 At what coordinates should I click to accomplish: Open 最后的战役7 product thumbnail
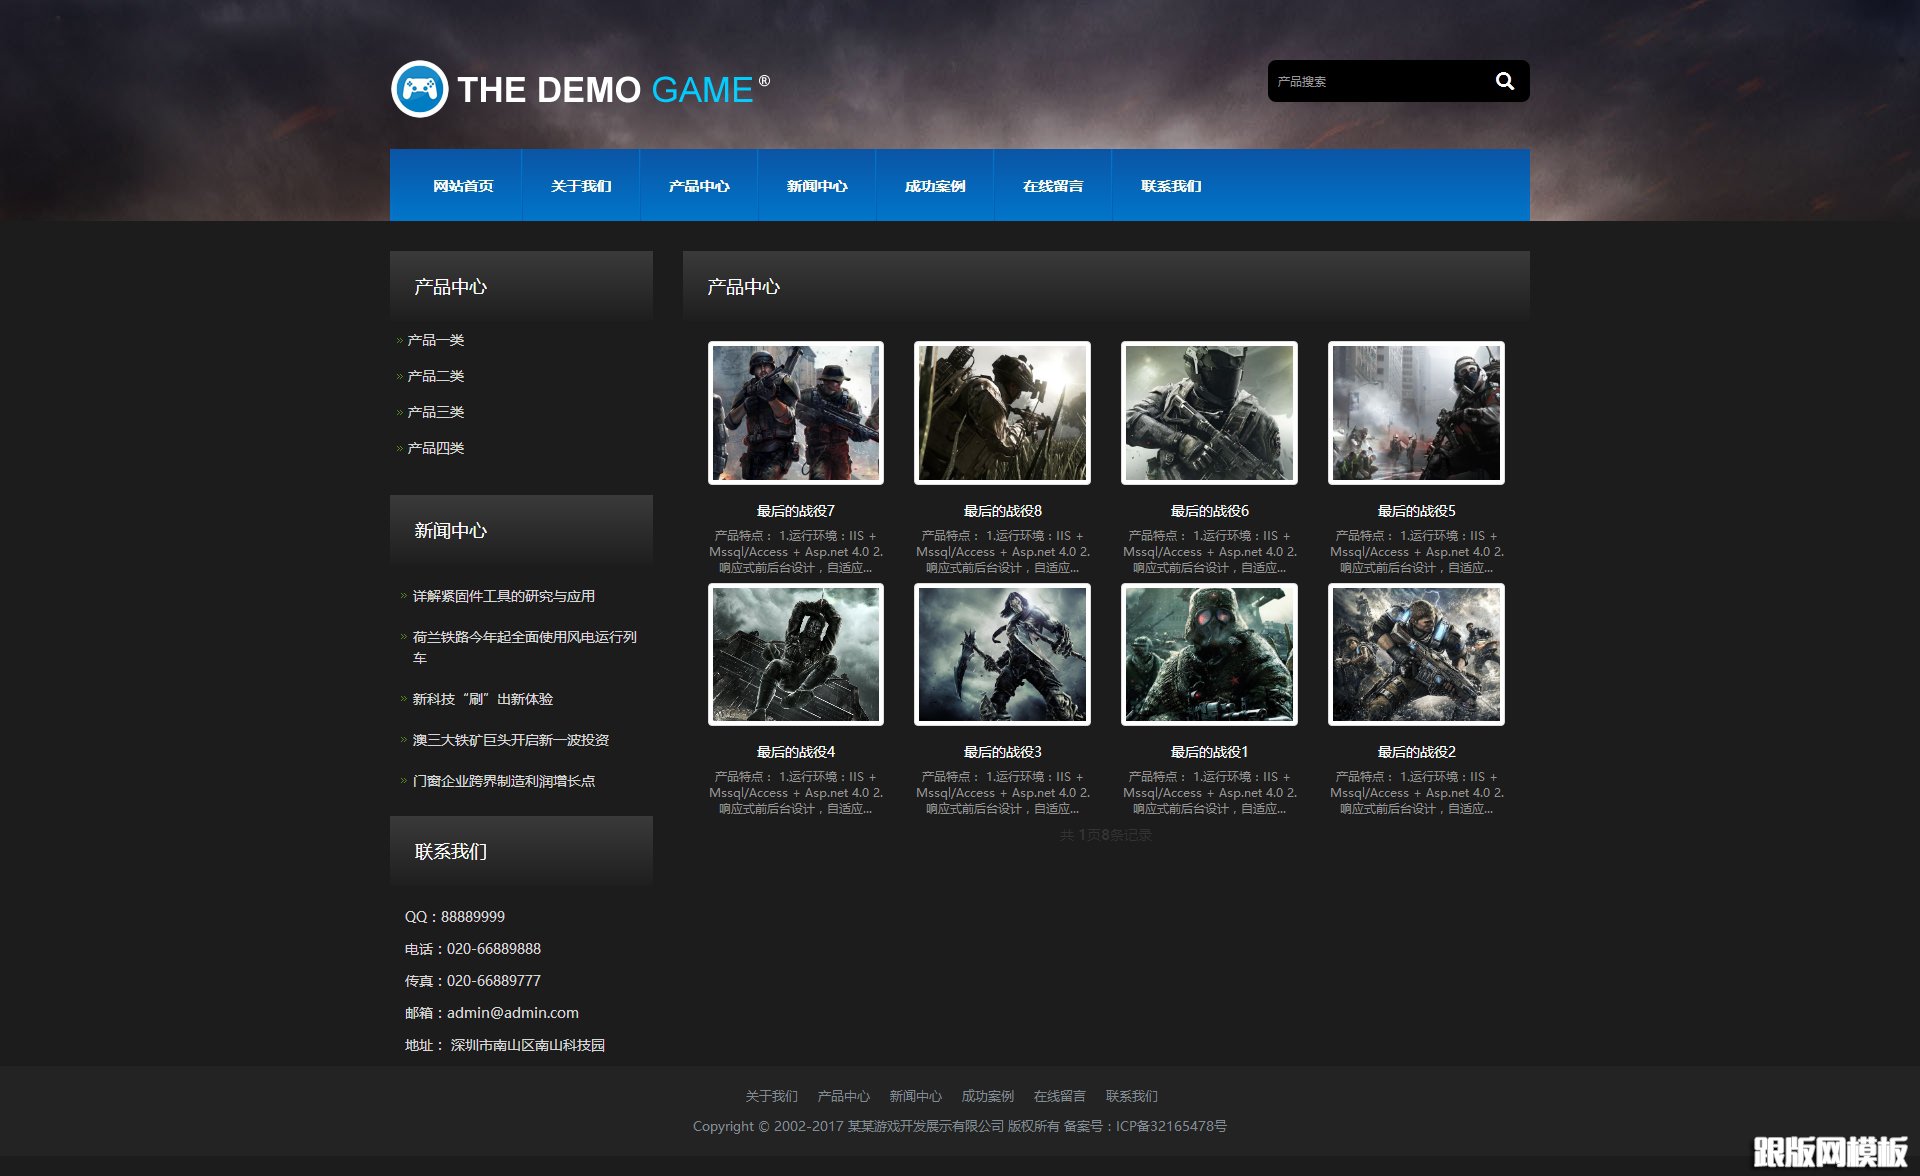point(795,413)
